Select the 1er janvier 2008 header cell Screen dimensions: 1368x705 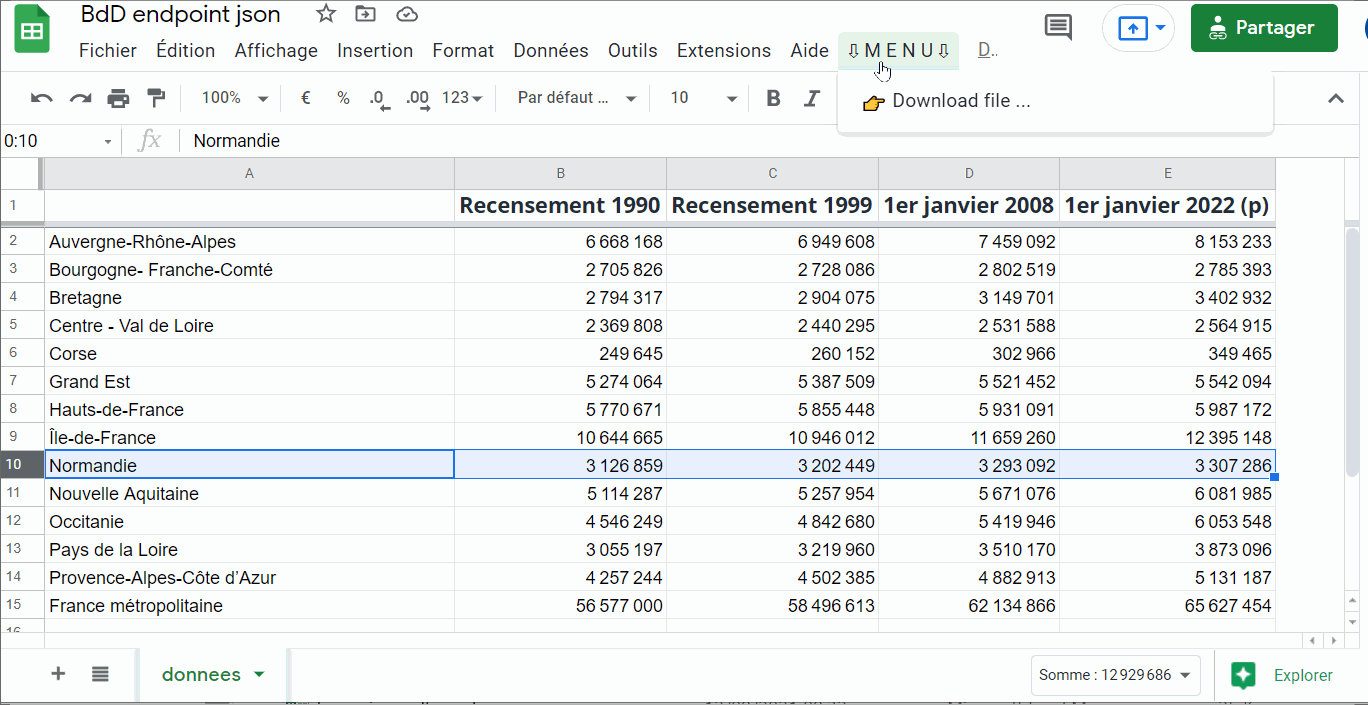point(969,205)
